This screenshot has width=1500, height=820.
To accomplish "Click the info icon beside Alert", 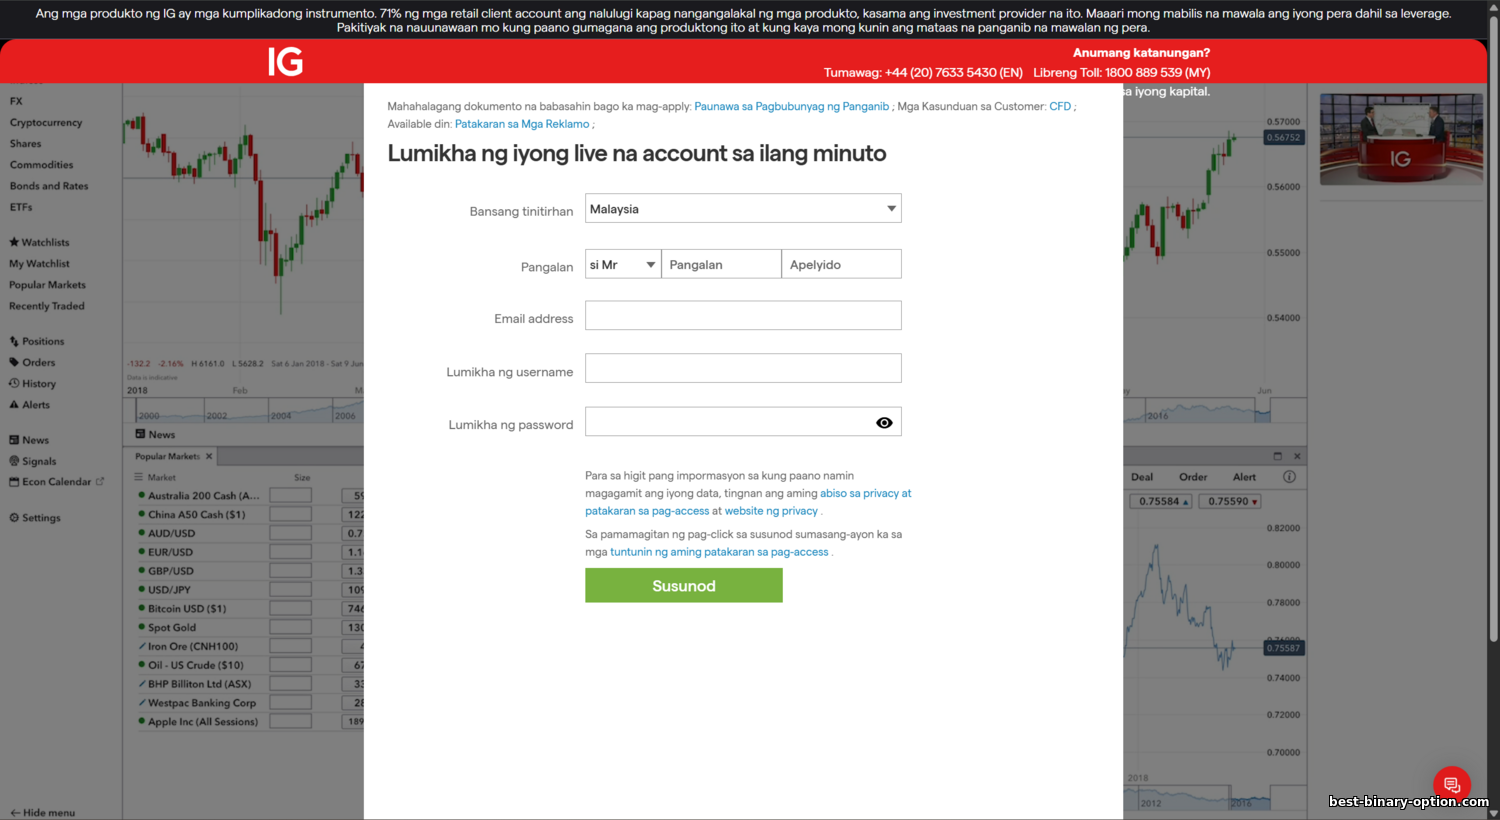I will tap(1289, 477).
